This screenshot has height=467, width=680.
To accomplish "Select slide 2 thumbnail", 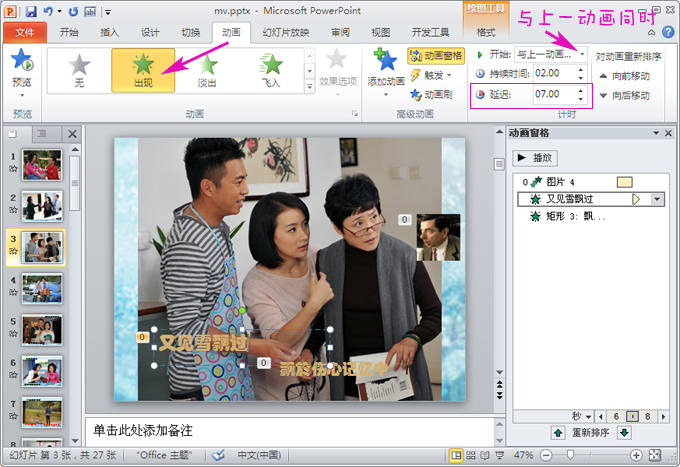I will pyautogui.click(x=42, y=206).
